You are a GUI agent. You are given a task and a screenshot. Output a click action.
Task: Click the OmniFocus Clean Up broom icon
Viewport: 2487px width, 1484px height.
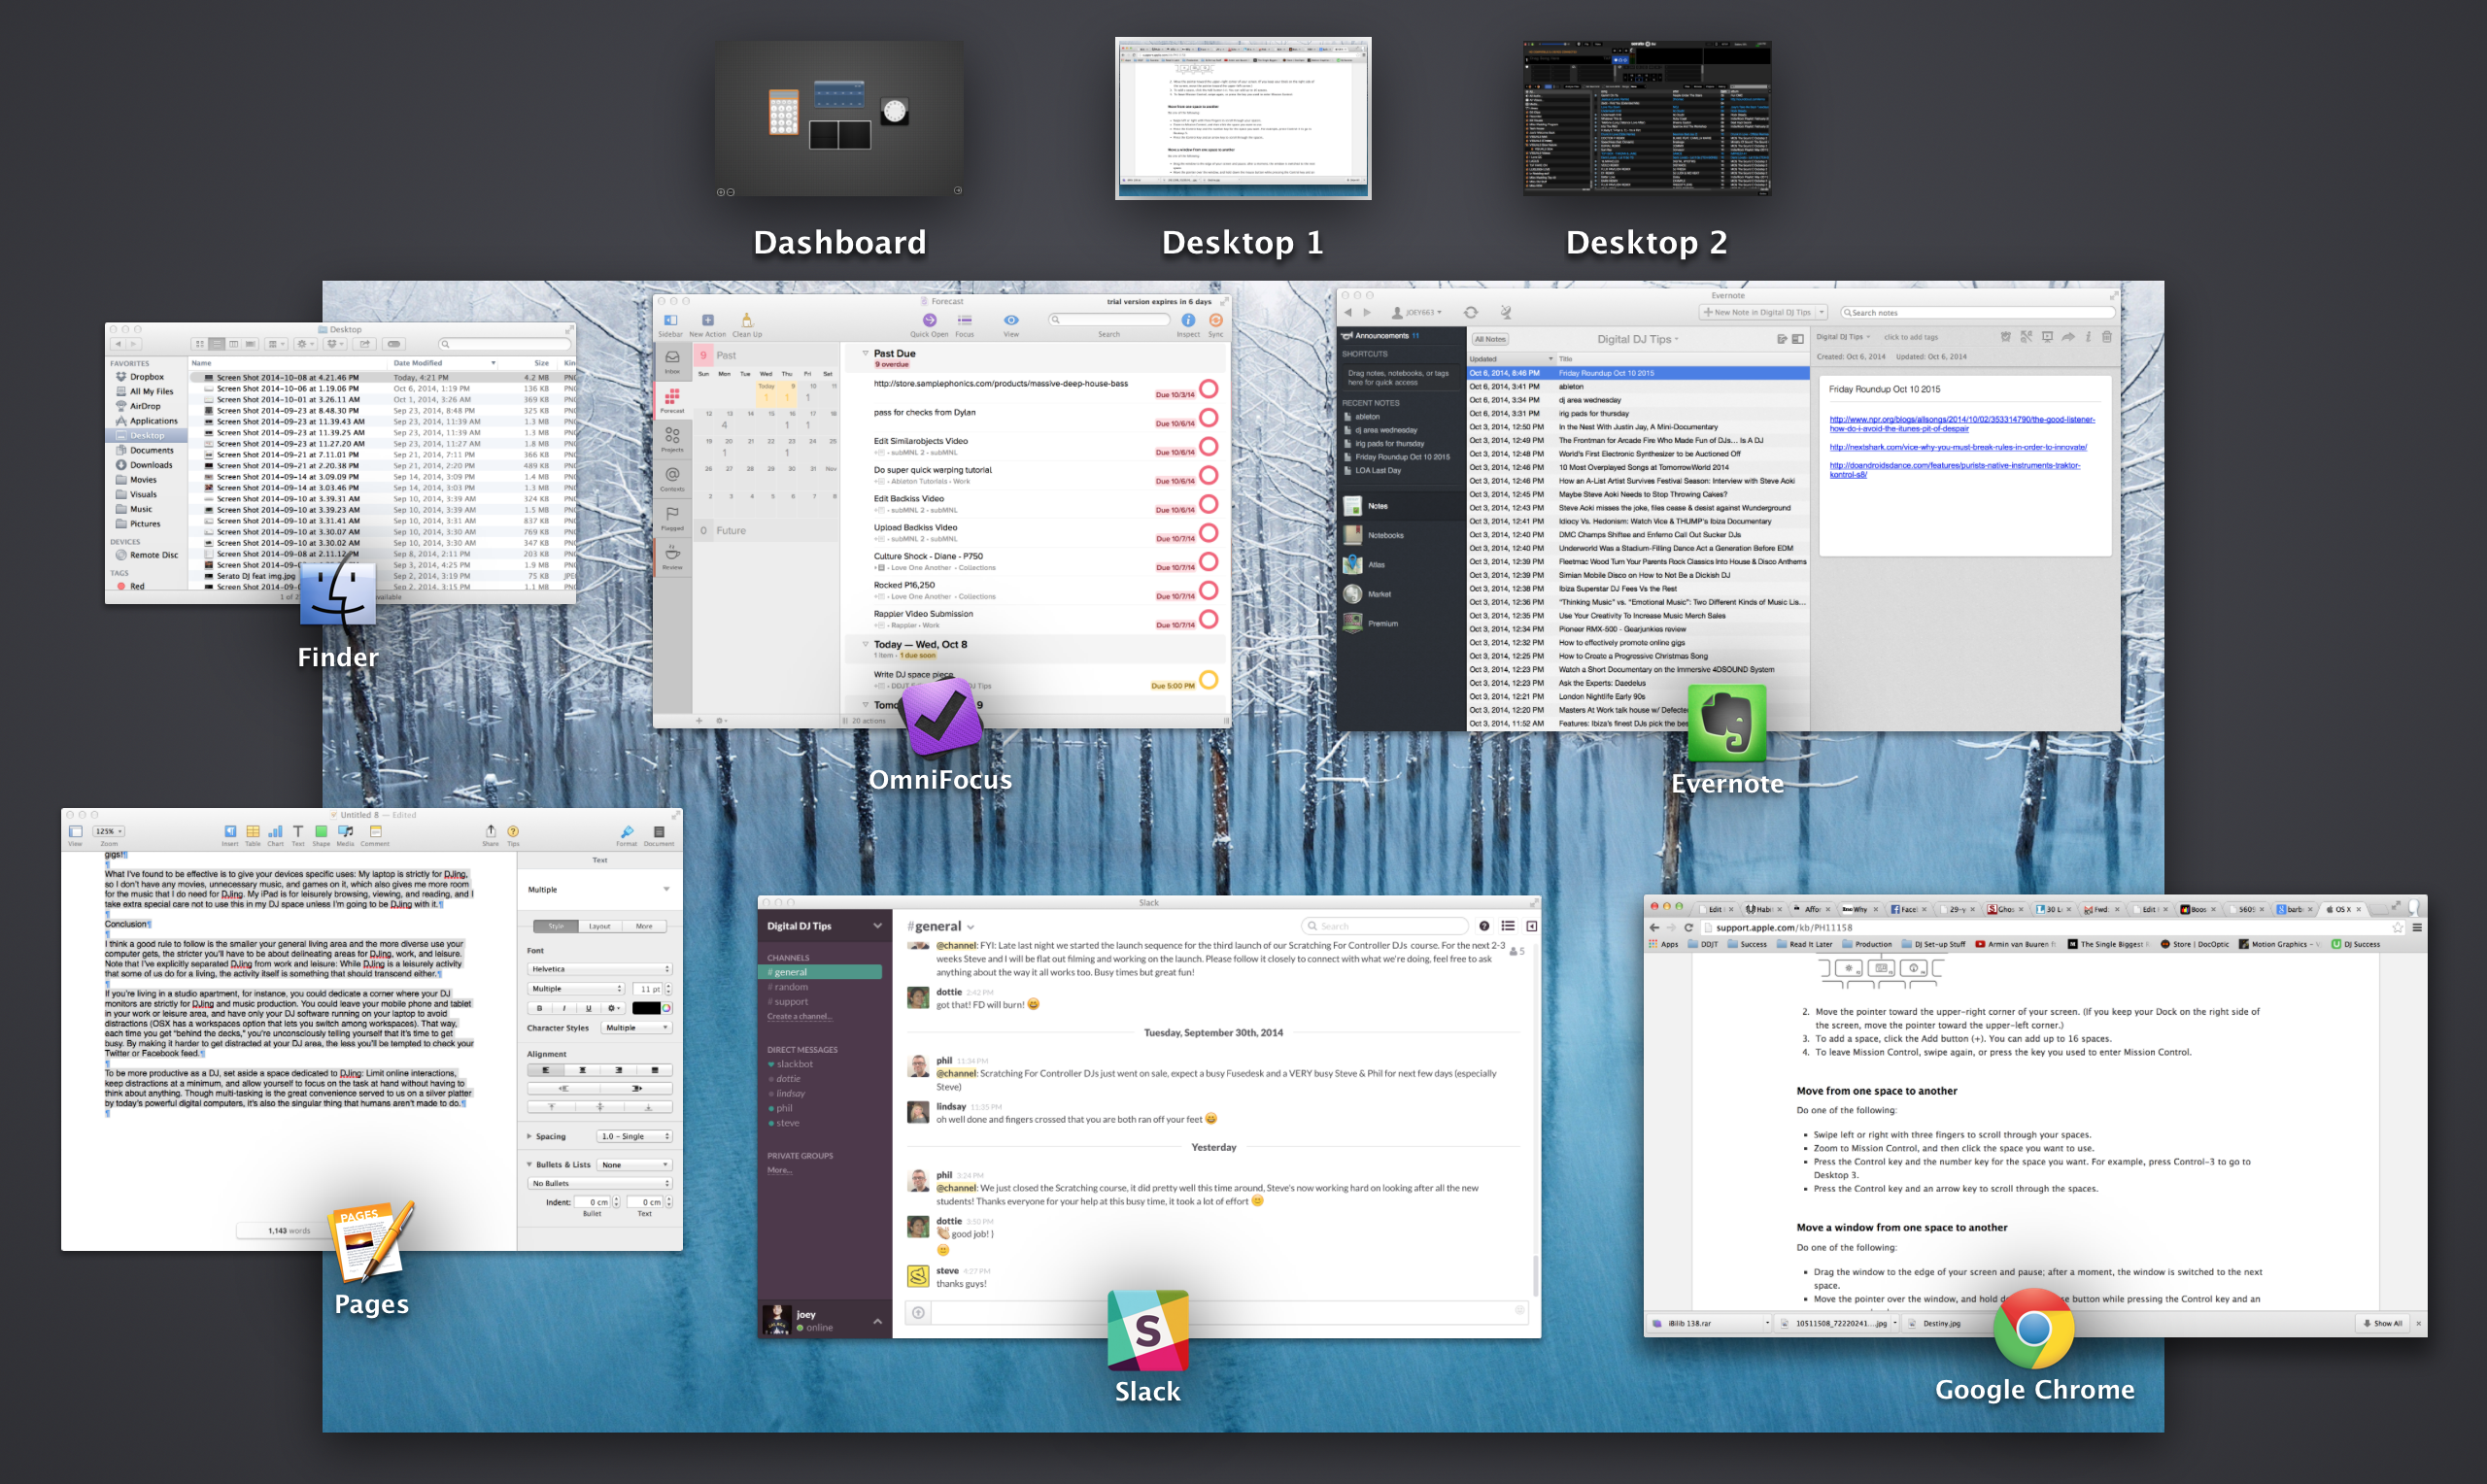point(746,320)
